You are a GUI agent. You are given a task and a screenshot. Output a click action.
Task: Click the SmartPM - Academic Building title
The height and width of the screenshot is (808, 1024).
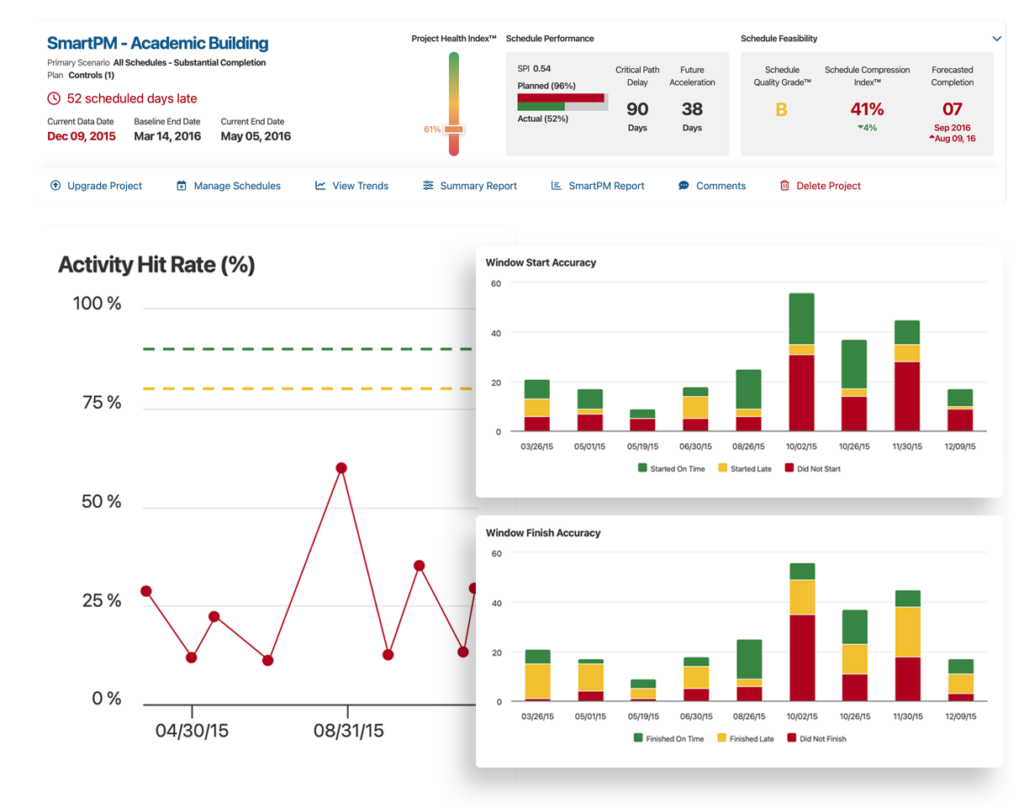(x=157, y=43)
